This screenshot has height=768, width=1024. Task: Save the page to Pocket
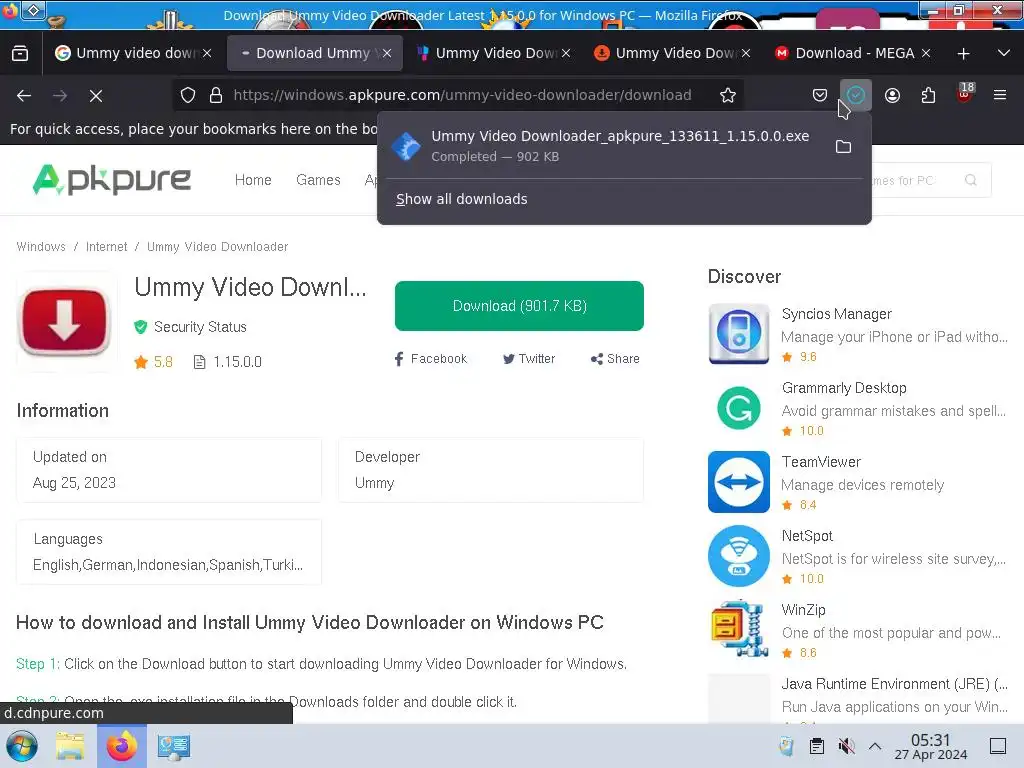point(820,95)
